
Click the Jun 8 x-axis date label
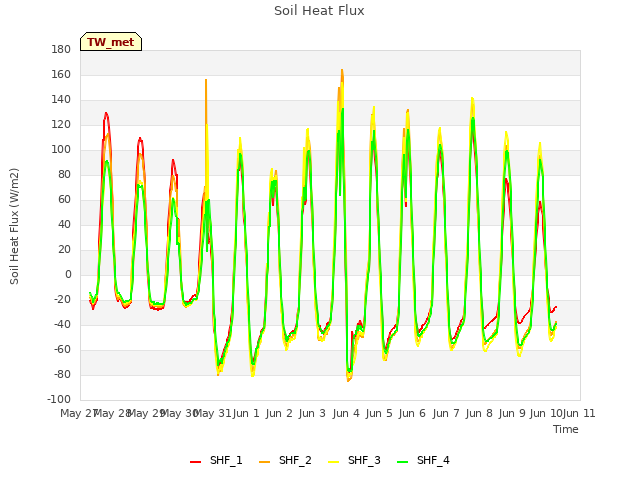[479, 413]
